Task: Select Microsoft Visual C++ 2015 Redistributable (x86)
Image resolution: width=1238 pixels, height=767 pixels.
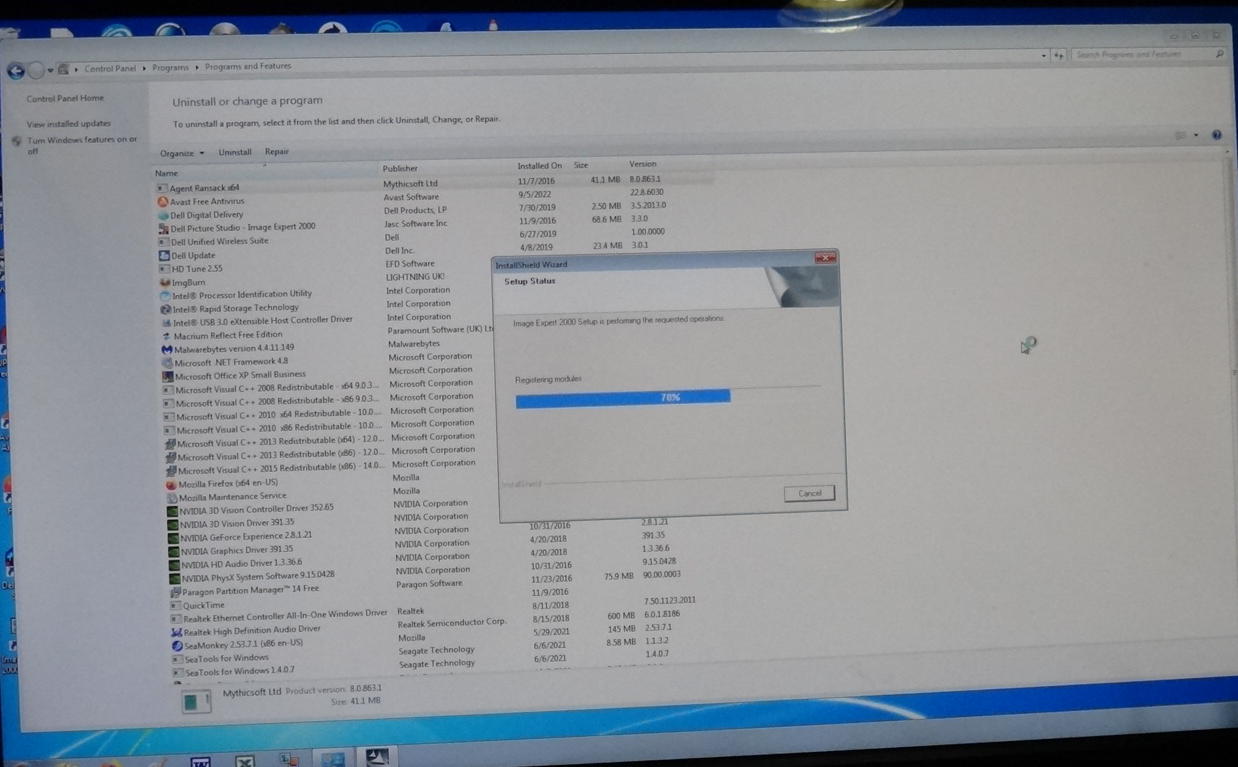Action: [x=280, y=468]
